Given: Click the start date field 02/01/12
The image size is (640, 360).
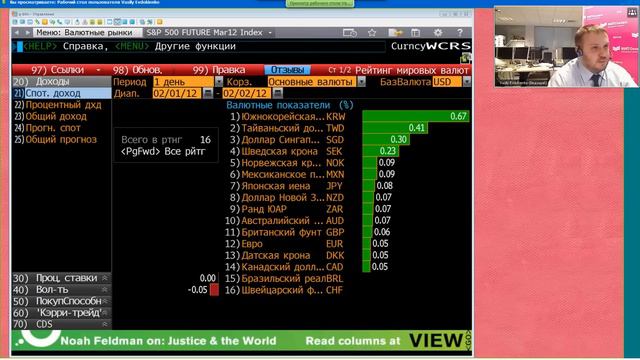Looking at the screenshot, I should click(177, 93).
